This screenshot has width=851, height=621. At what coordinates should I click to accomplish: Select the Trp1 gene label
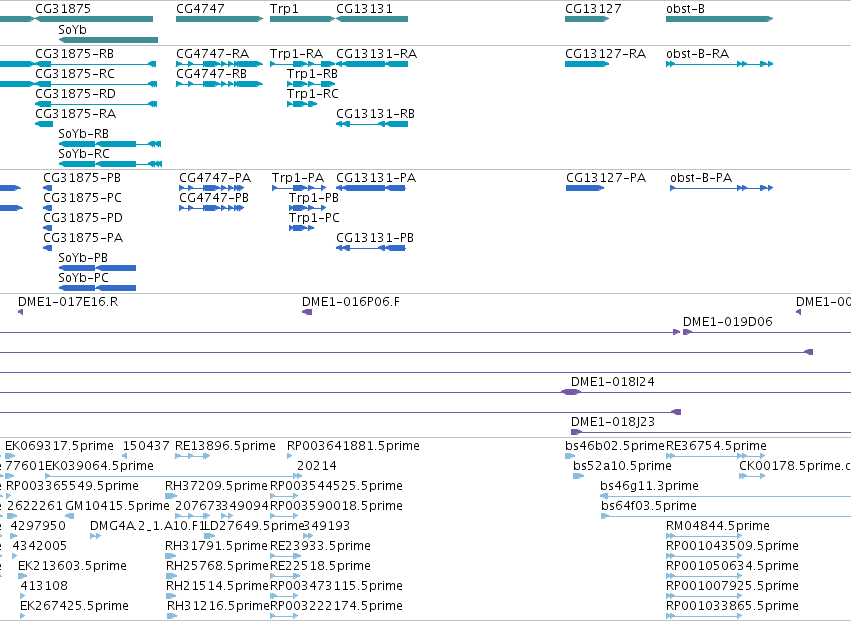point(284,9)
